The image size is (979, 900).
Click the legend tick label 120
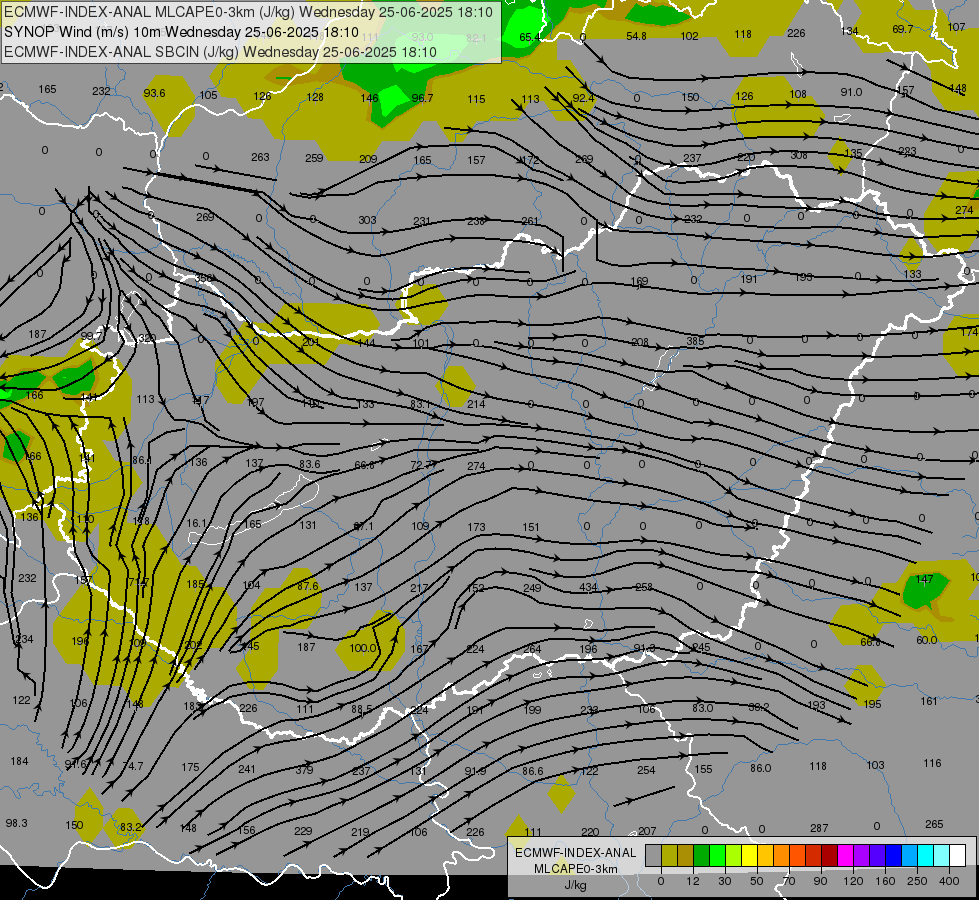[x=853, y=881]
